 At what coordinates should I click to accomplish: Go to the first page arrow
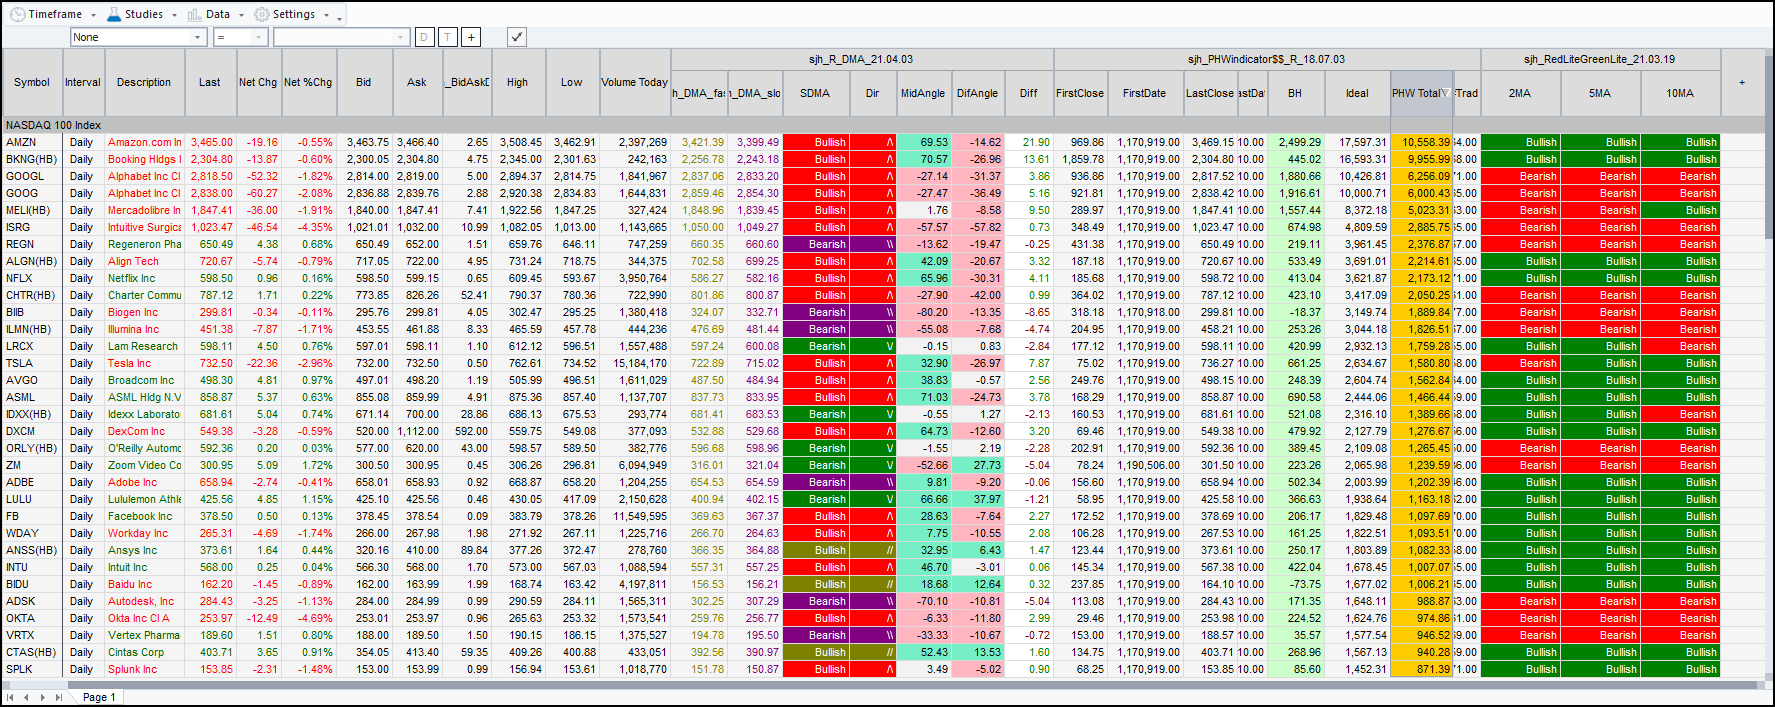(10, 697)
